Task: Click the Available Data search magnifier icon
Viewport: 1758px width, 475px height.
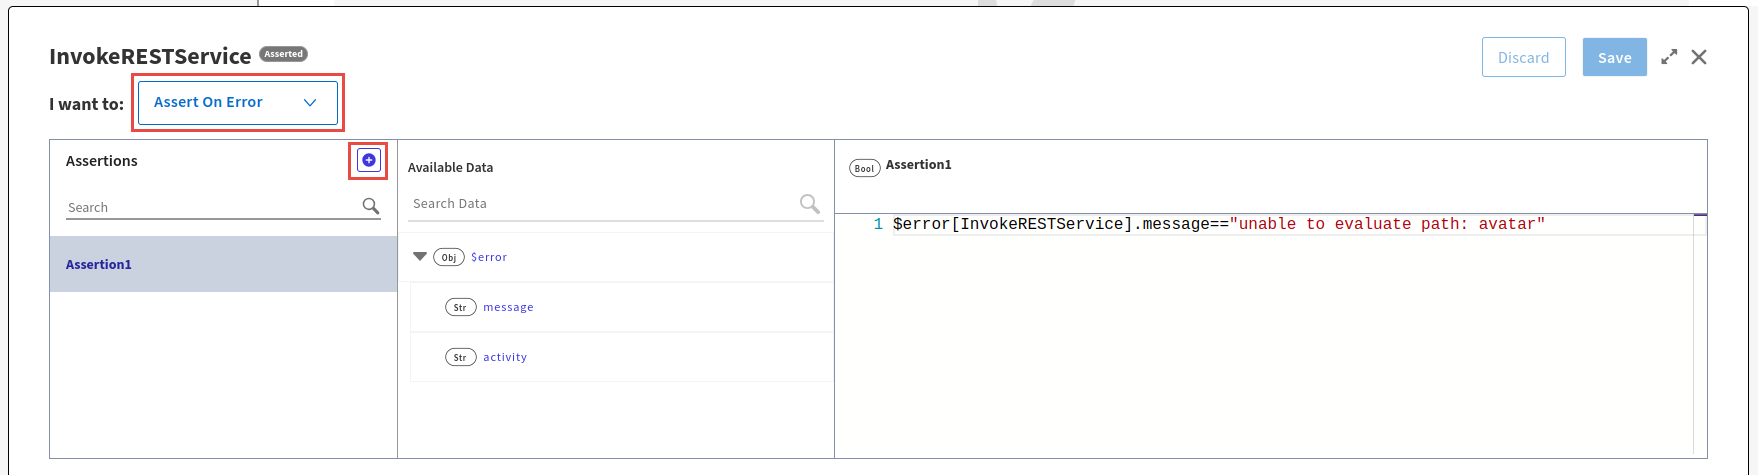Action: (809, 204)
